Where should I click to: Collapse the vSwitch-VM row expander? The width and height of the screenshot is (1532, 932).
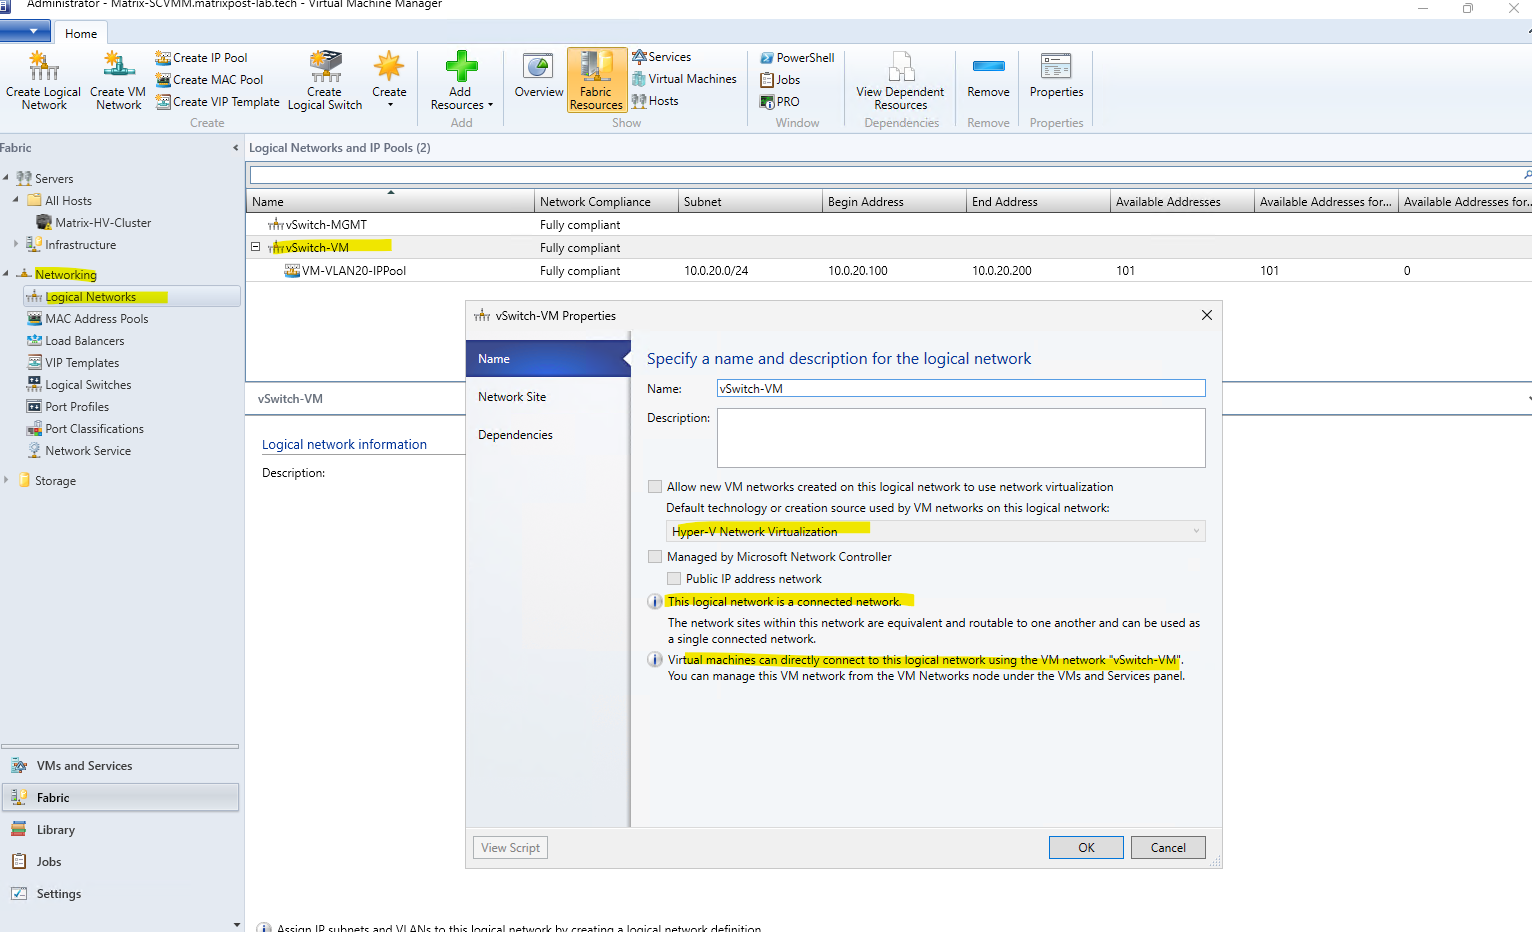(255, 247)
